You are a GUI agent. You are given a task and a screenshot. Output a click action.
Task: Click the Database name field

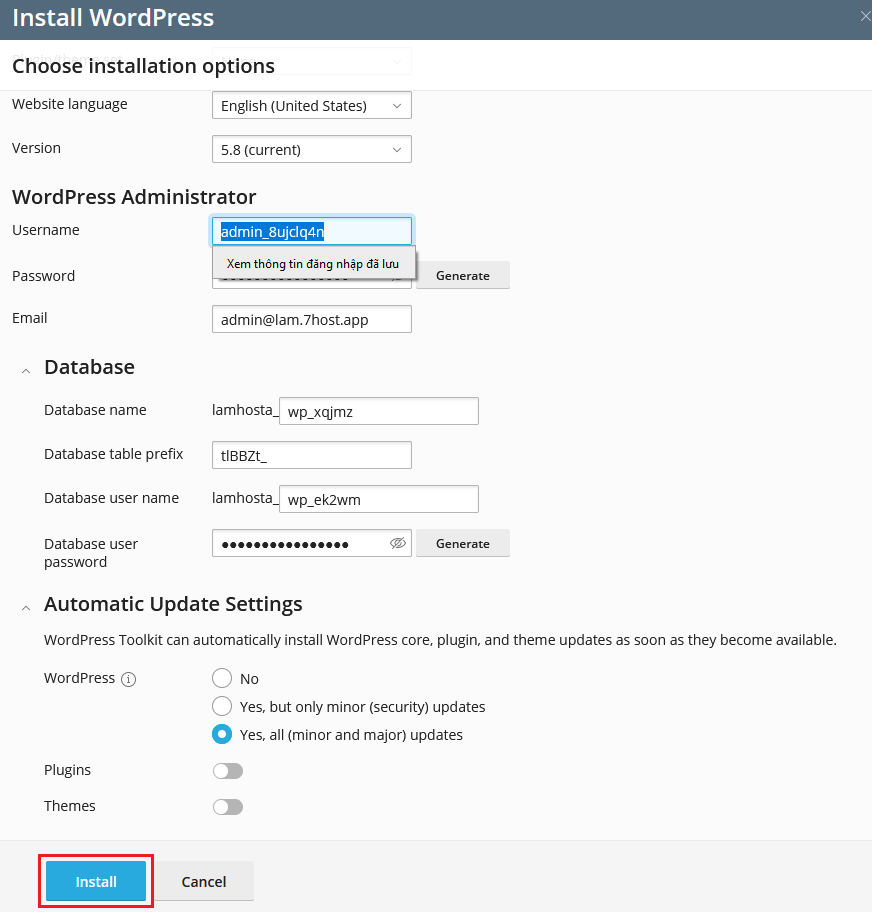click(x=379, y=411)
